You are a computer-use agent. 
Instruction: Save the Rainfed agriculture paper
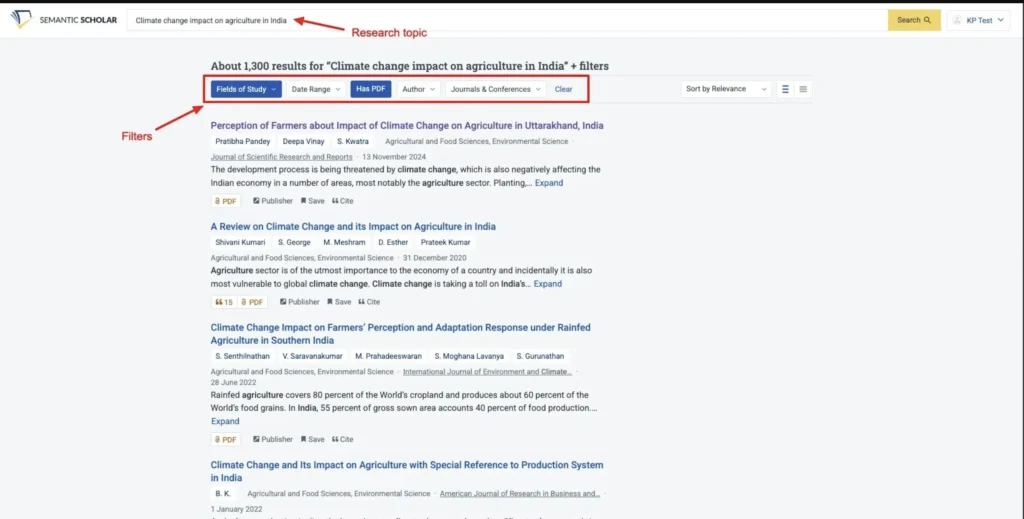click(312, 439)
